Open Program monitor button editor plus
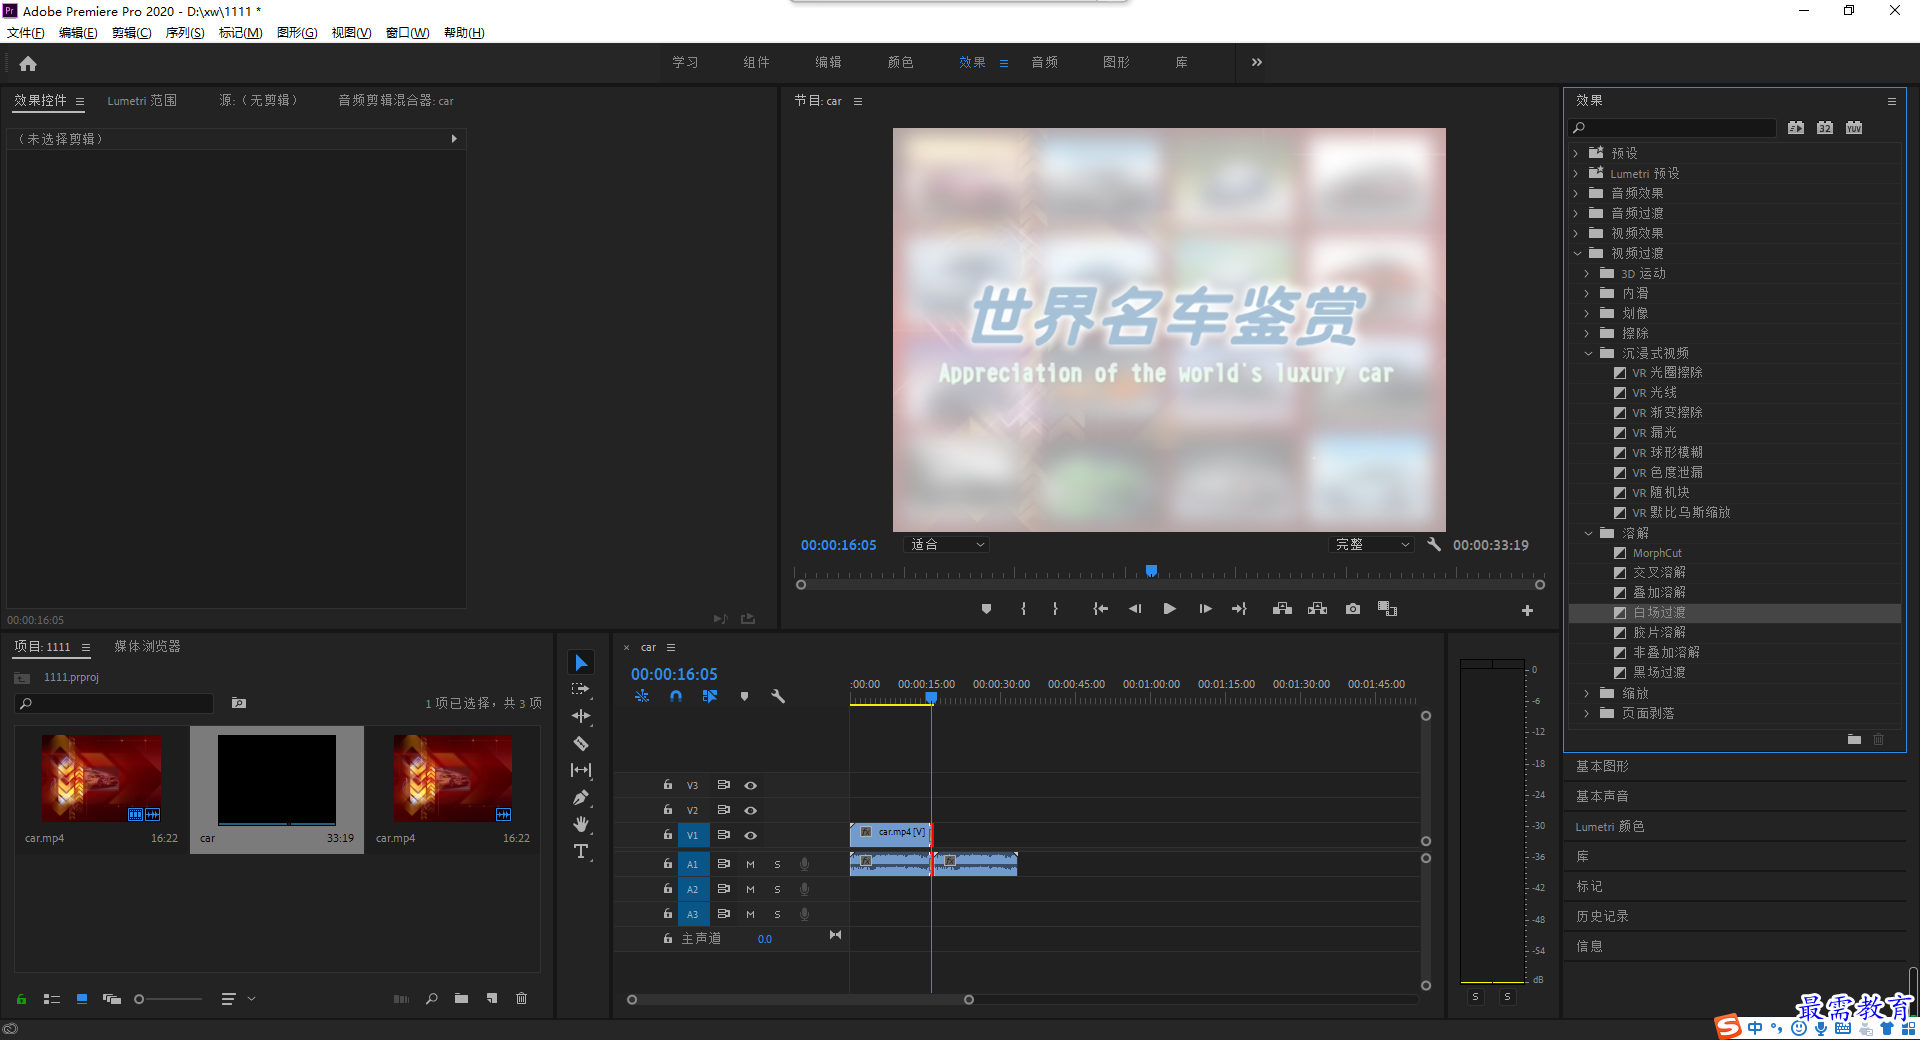The width and height of the screenshot is (1920, 1040). click(1527, 610)
